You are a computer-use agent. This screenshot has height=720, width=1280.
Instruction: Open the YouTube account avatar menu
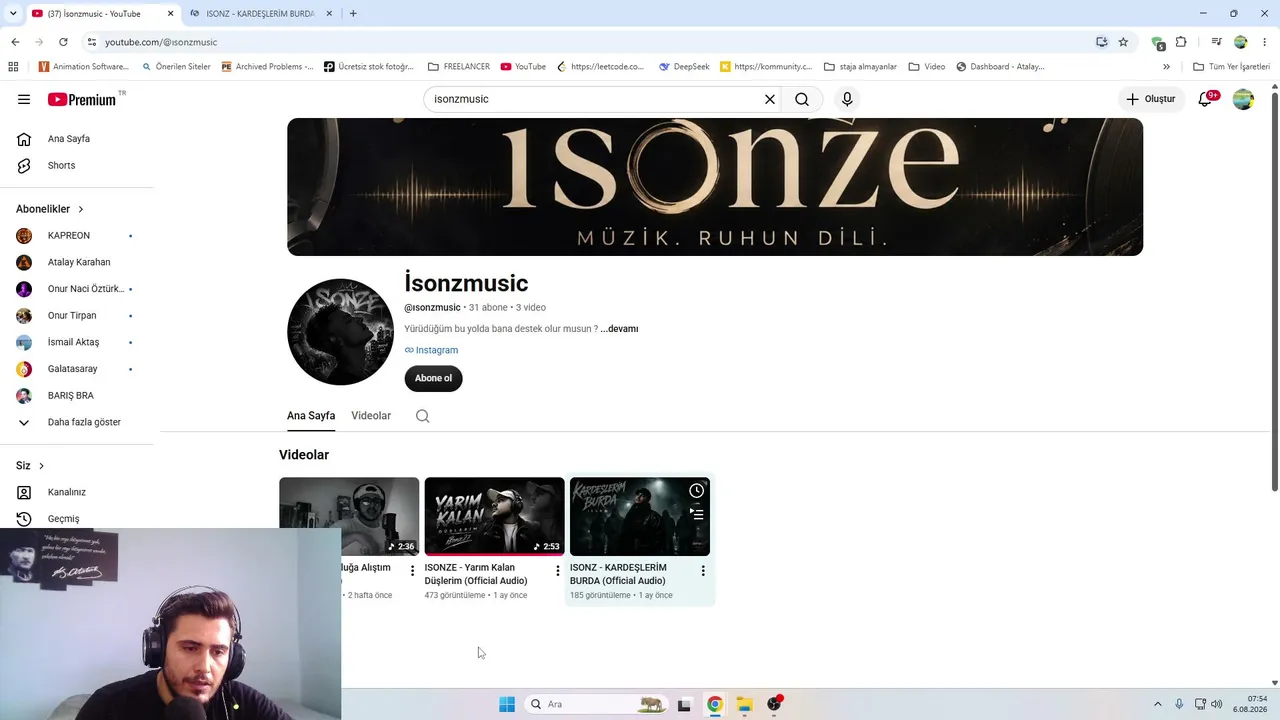pos(1243,99)
